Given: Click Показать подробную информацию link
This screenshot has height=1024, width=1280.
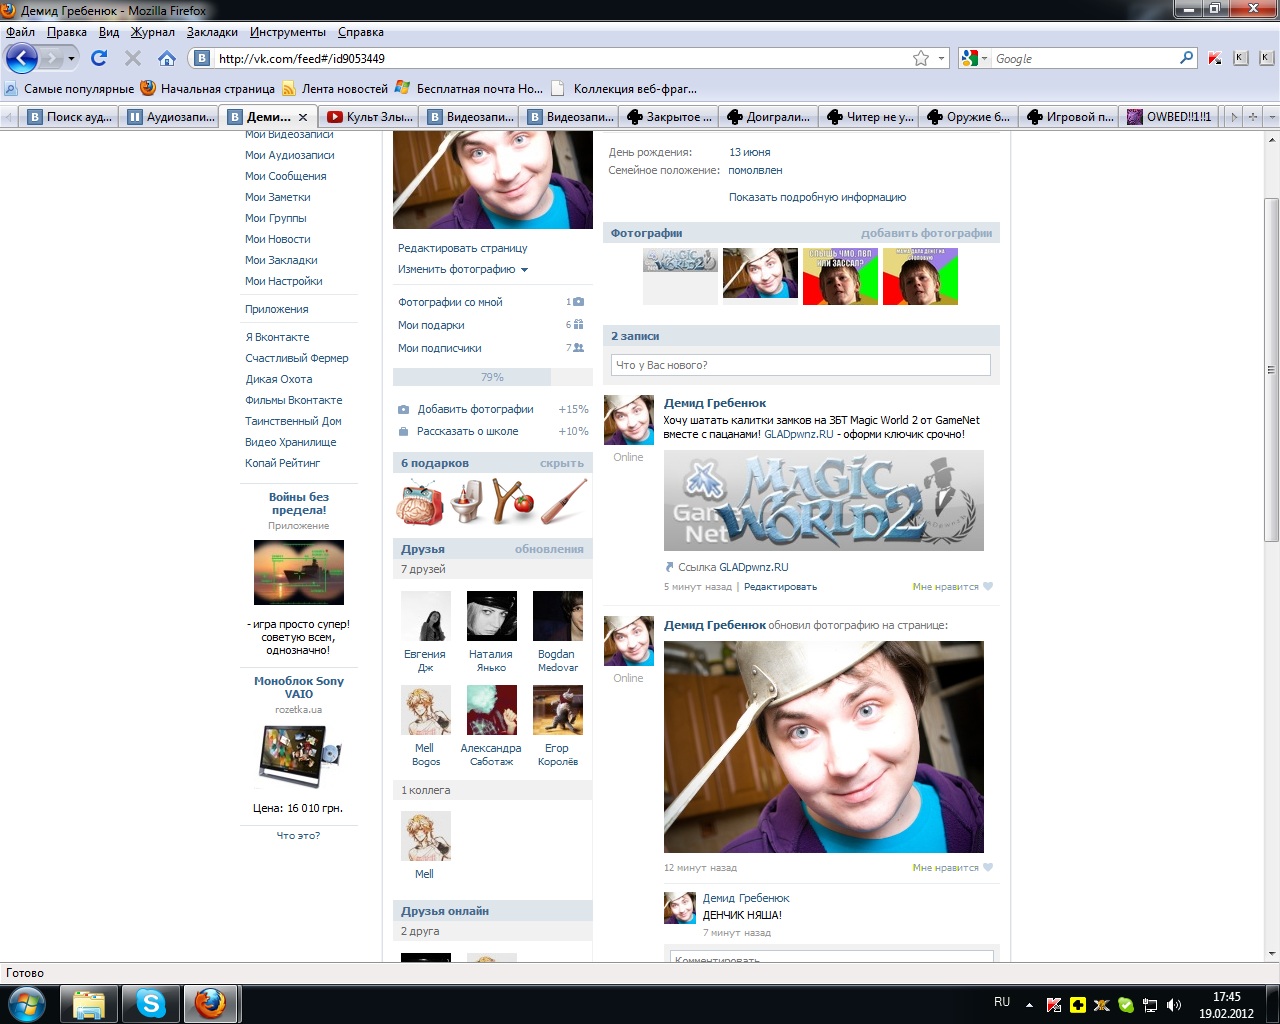Looking at the screenshot, I should point(817,197).
